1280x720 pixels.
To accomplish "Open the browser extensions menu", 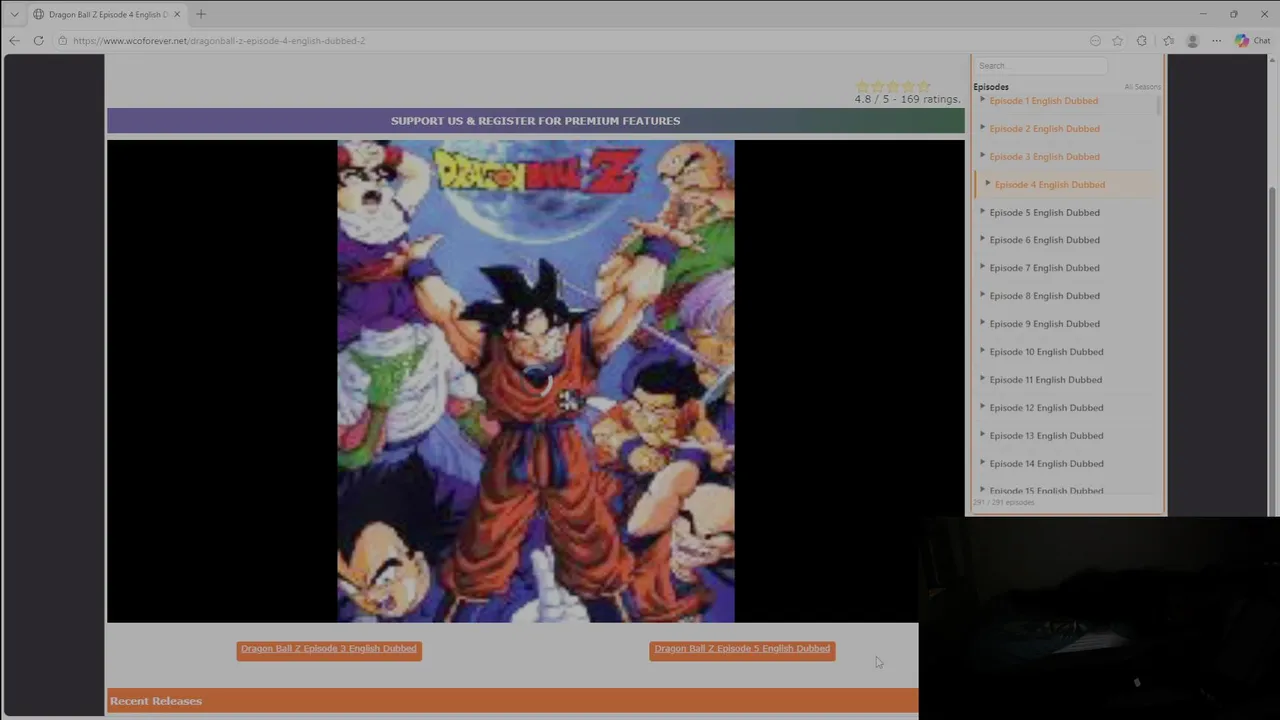I will 1142,41.
